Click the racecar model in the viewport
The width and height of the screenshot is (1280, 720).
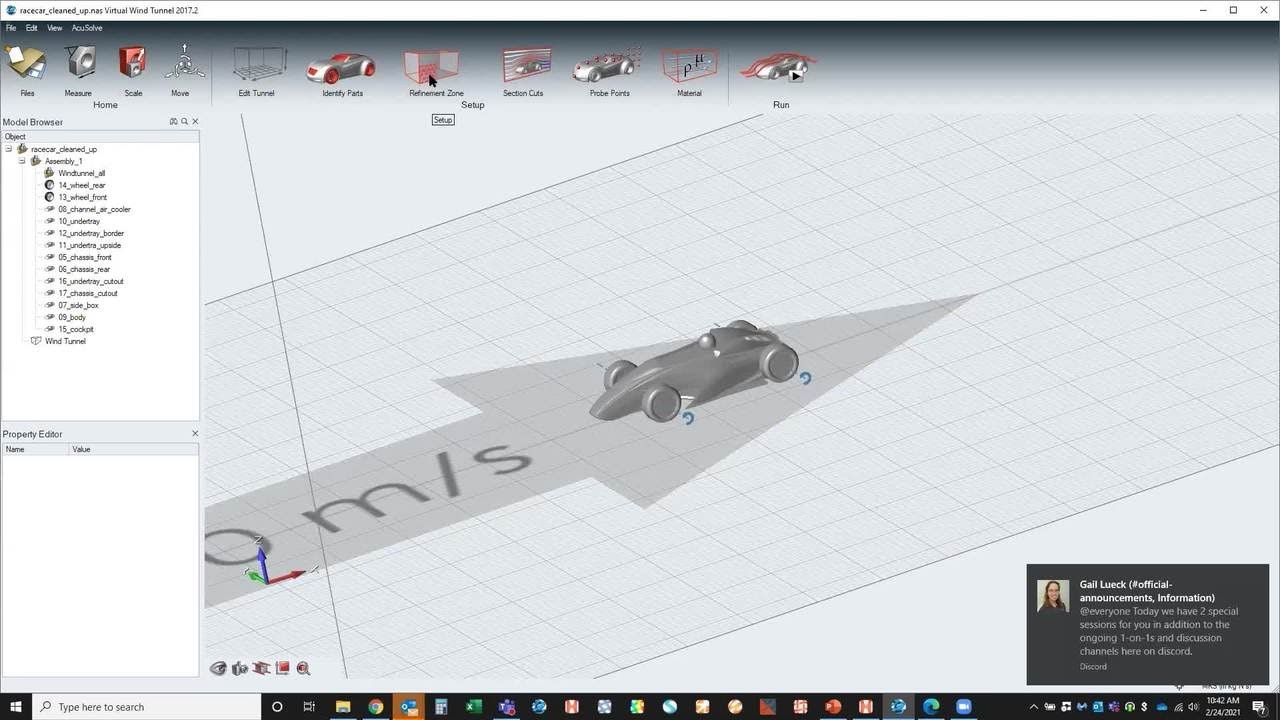[693, 370]
